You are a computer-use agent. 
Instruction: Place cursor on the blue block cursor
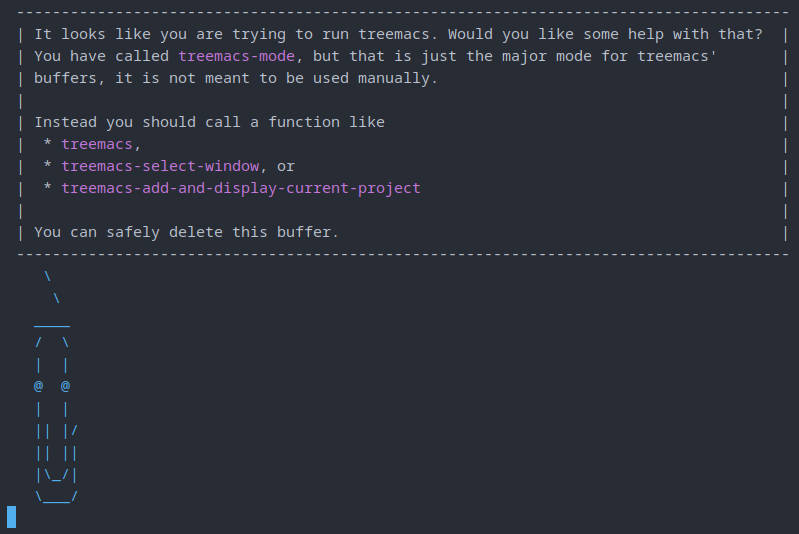click(x=11, y=517)
